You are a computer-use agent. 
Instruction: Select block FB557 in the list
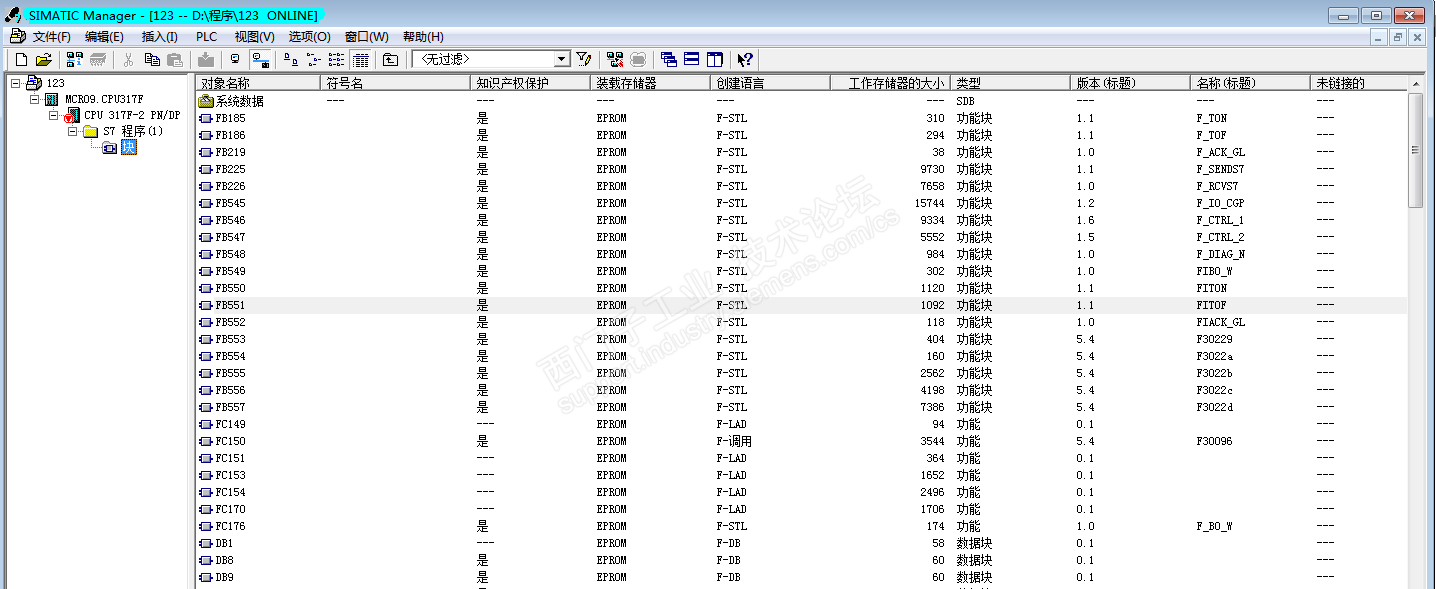pos(230,407)
